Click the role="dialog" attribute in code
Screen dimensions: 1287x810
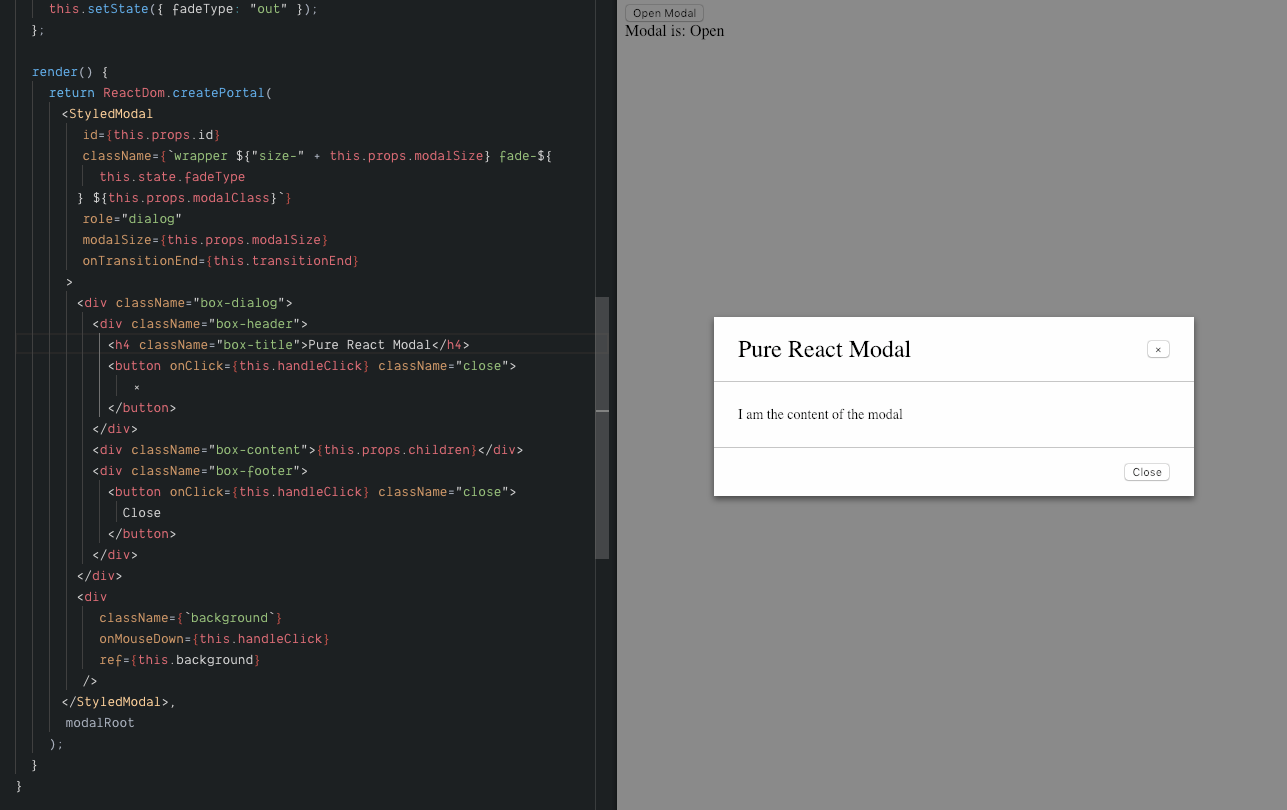tap(132, 218)
